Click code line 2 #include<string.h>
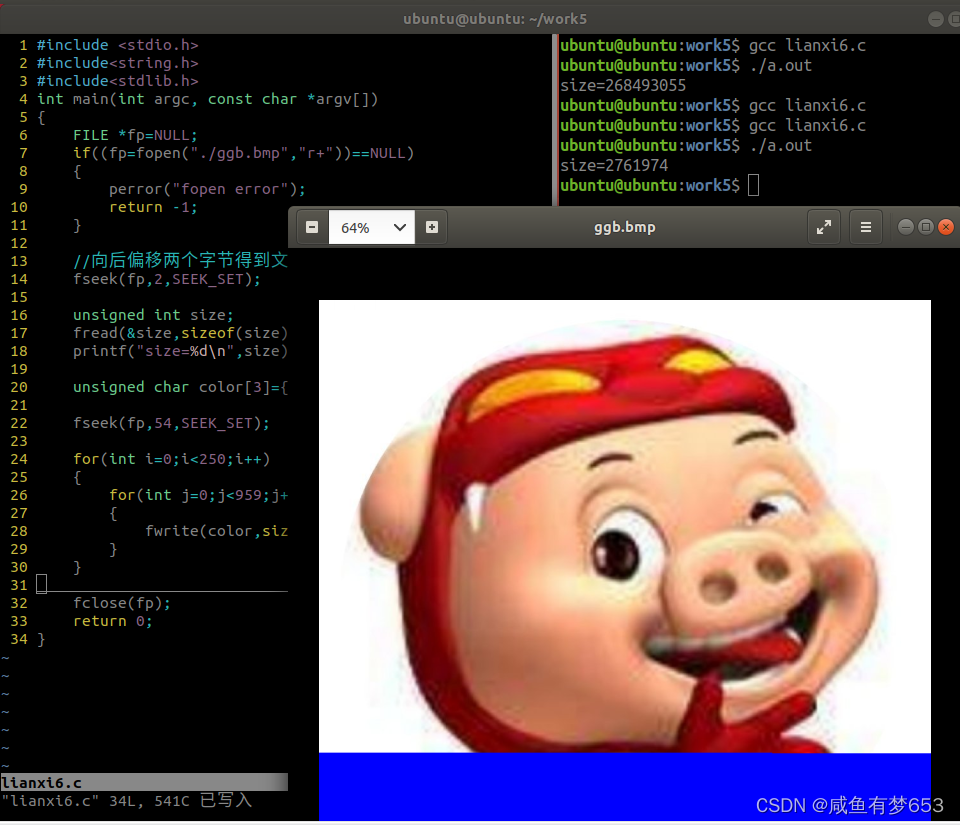Screen dimensions: 960x825 point(118,63)
